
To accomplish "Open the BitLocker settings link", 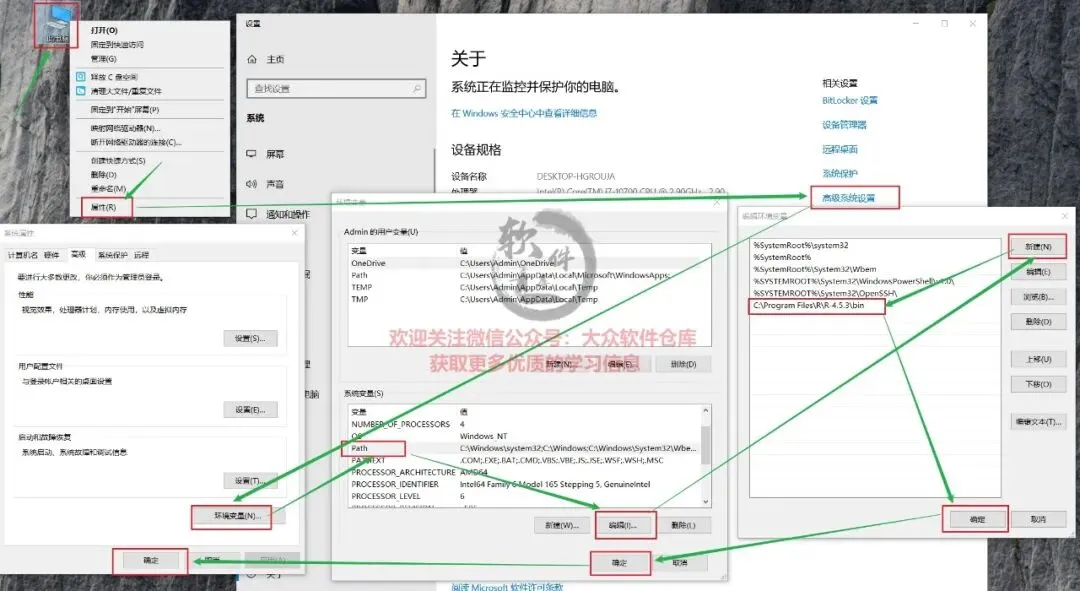I will coord(849,101).
